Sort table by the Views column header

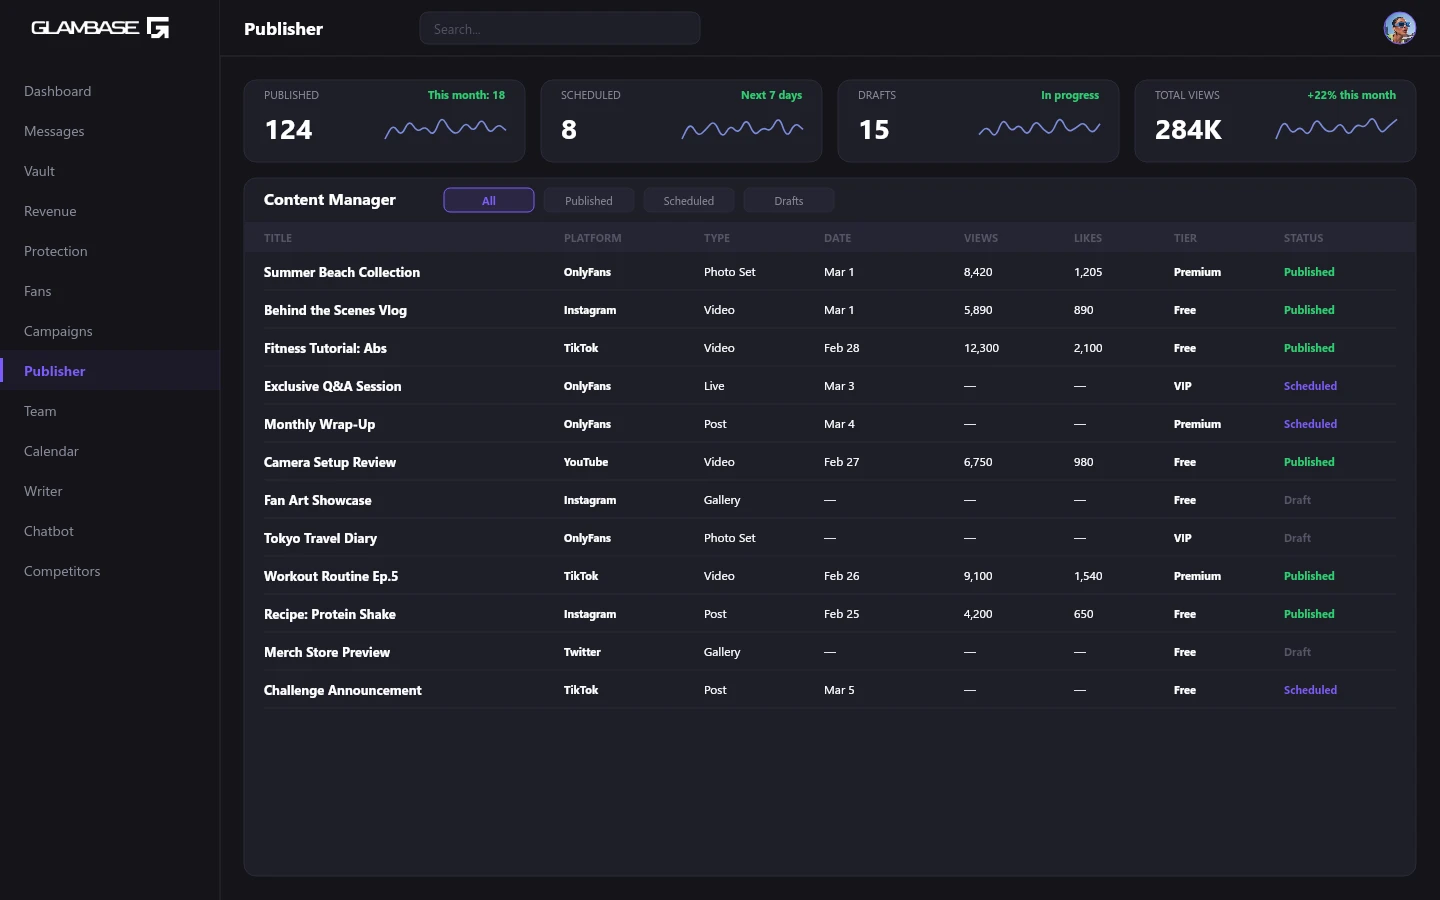[x=980, y=238]
